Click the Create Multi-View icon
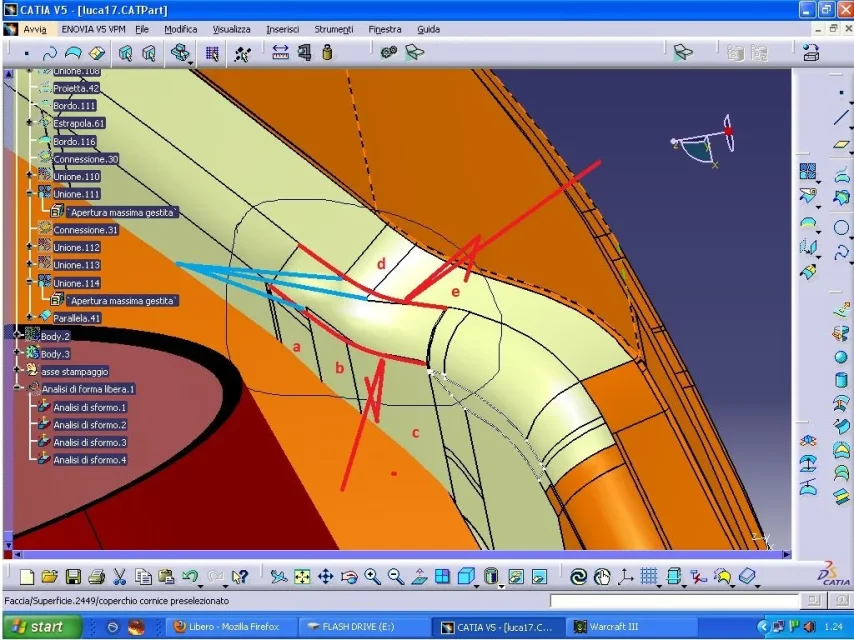This screenshot has width=854, height=640. click(442, 576)
